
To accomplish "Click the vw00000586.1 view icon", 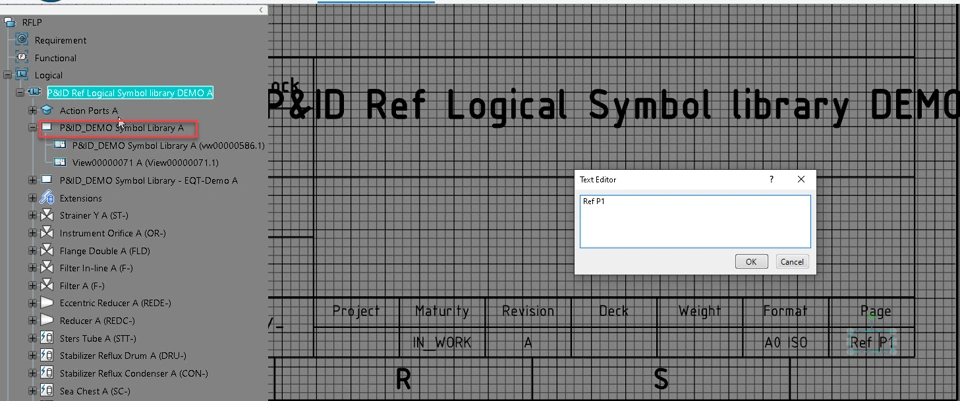I will pyautogui.click(x=60, y=145).
